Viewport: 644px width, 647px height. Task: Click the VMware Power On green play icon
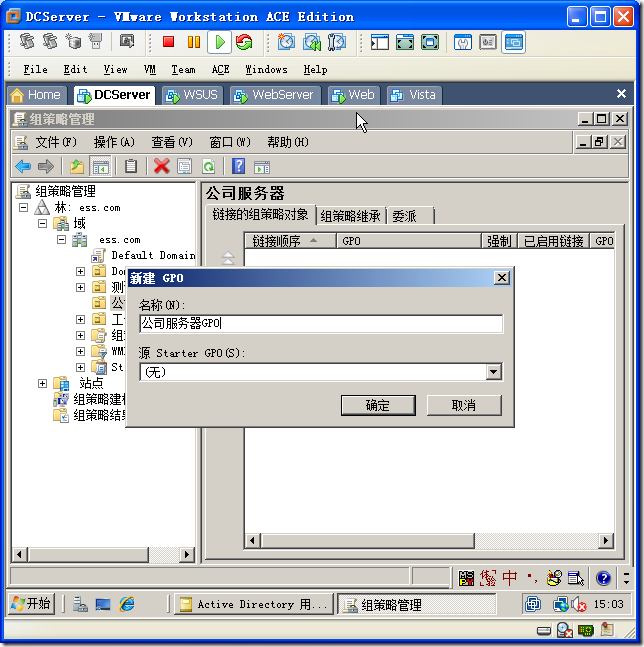219,42
